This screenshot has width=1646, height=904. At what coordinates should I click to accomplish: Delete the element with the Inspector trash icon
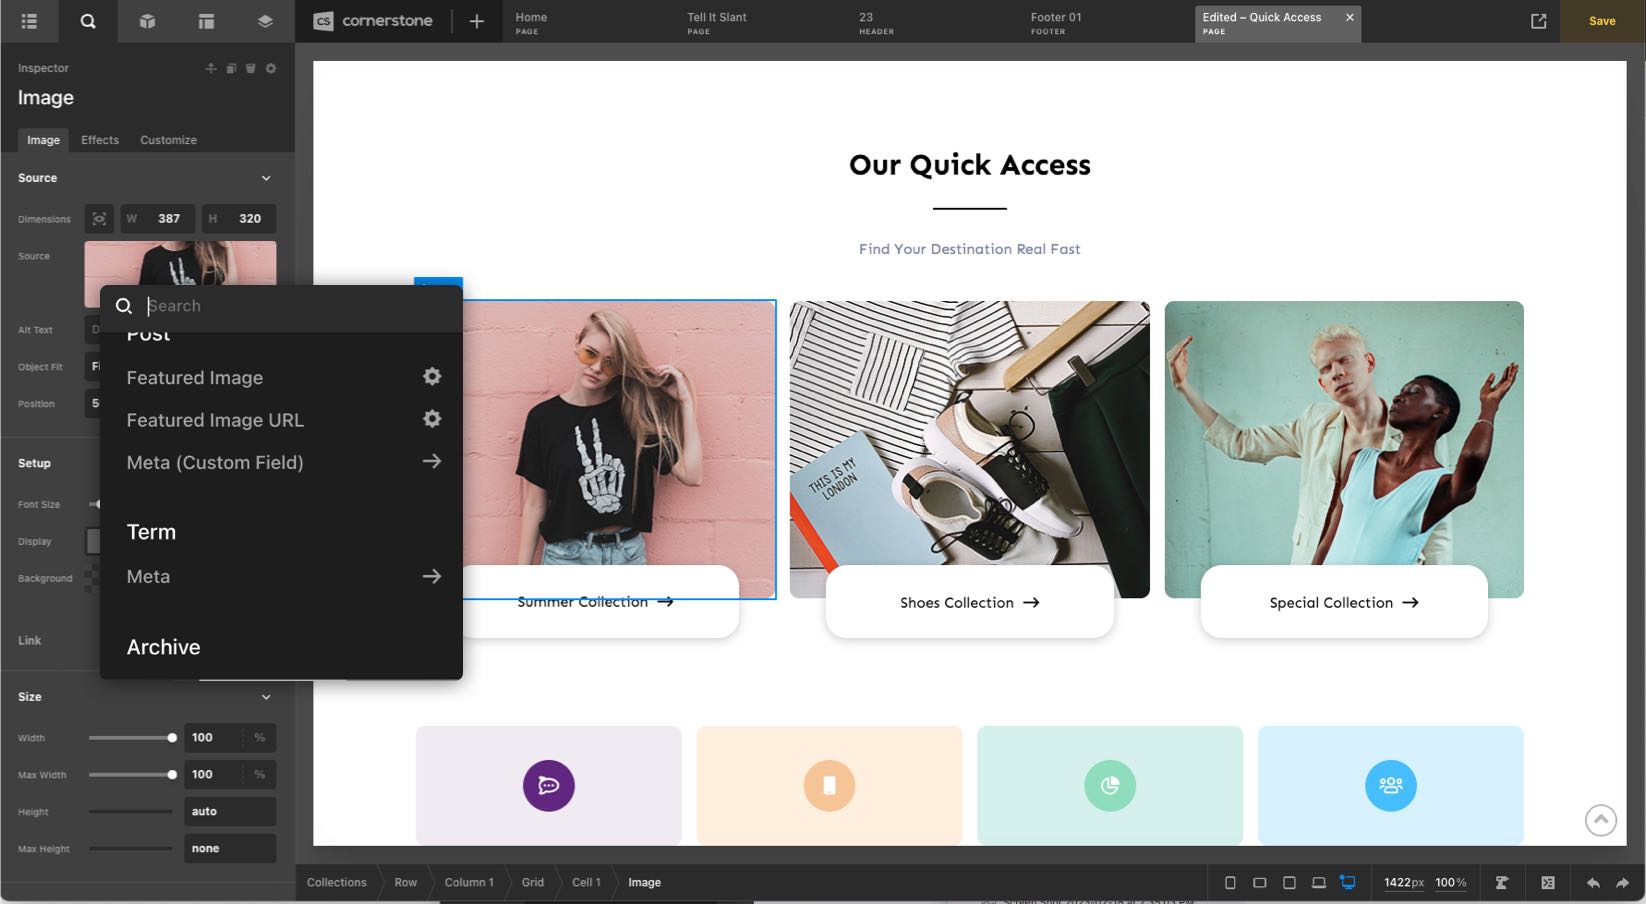tap(251, 69)
